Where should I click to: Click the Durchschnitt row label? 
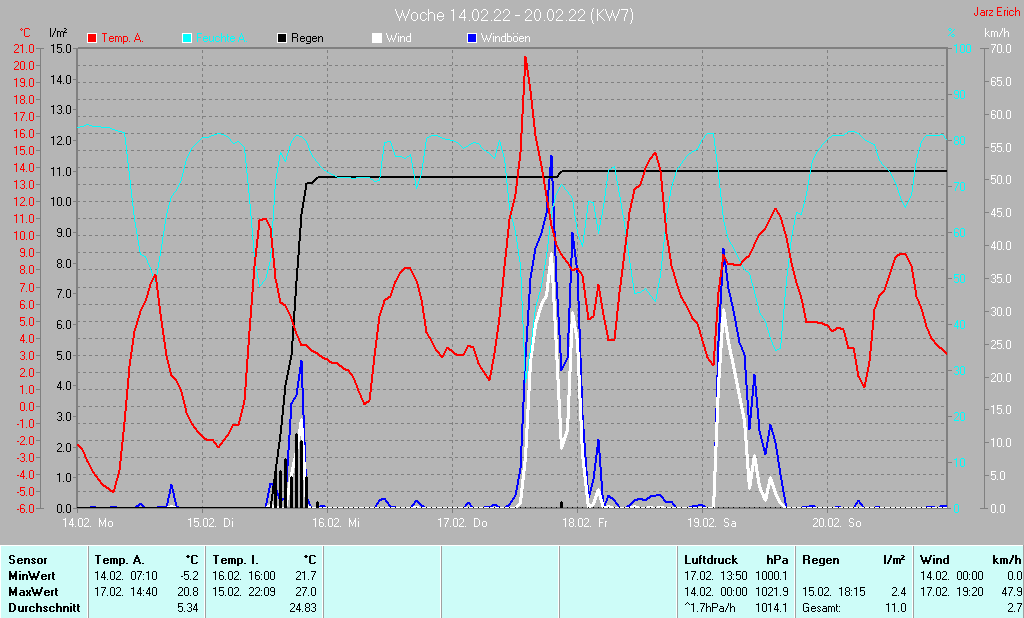42,607
